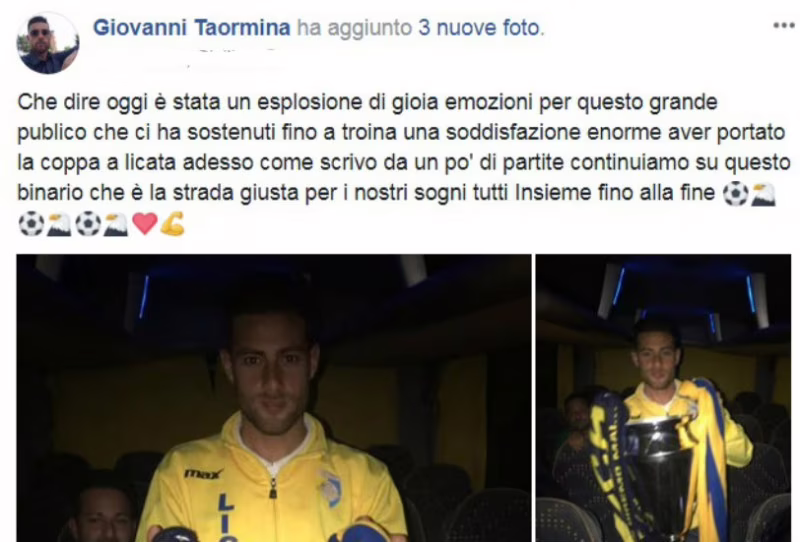Click the blurred timestamp under the name
The width and height of the screenshot is (800, 542).
[x=235, y=55]
